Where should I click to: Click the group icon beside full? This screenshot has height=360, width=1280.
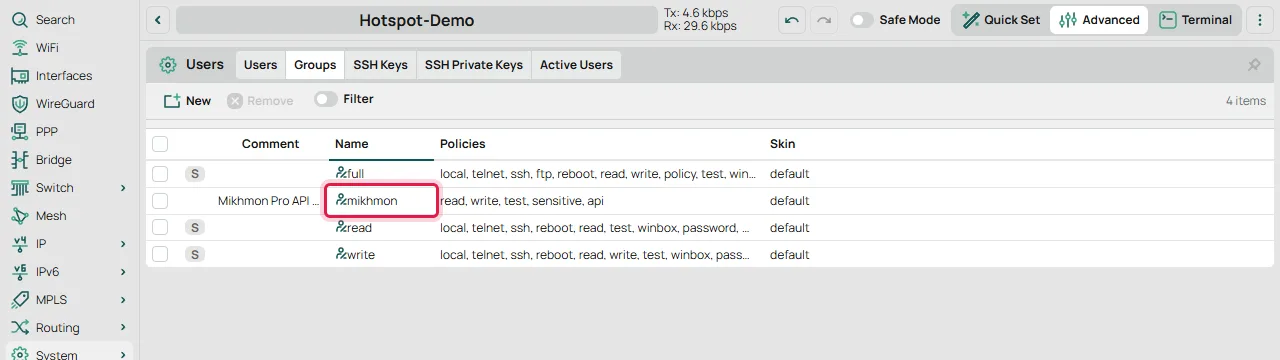[341, 173]
